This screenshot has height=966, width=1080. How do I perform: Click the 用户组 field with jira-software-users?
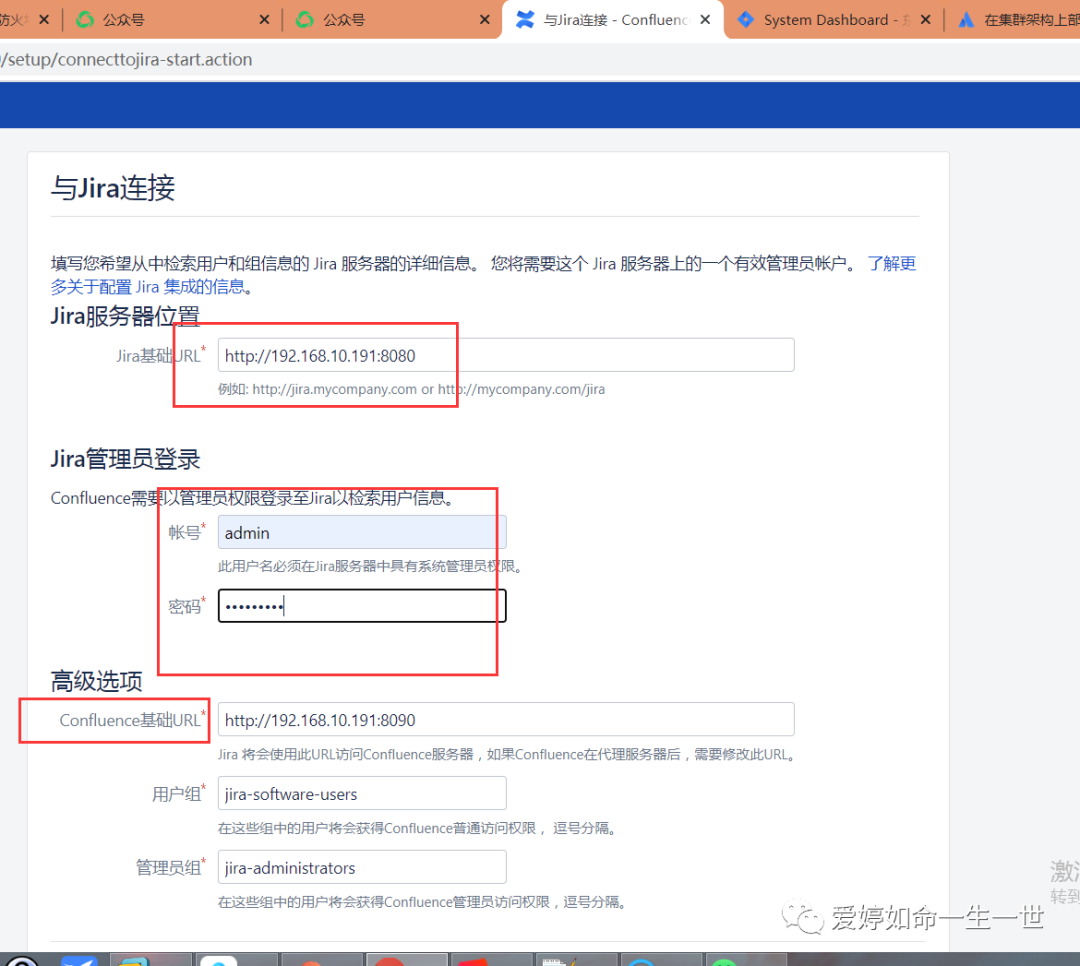click(362, 794)
